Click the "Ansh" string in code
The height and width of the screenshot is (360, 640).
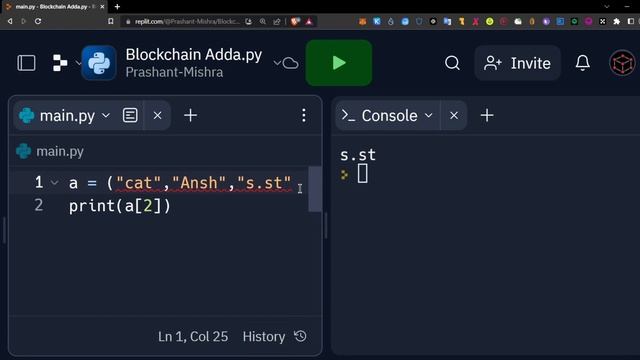pyautogui.click(x=199, y=183)
